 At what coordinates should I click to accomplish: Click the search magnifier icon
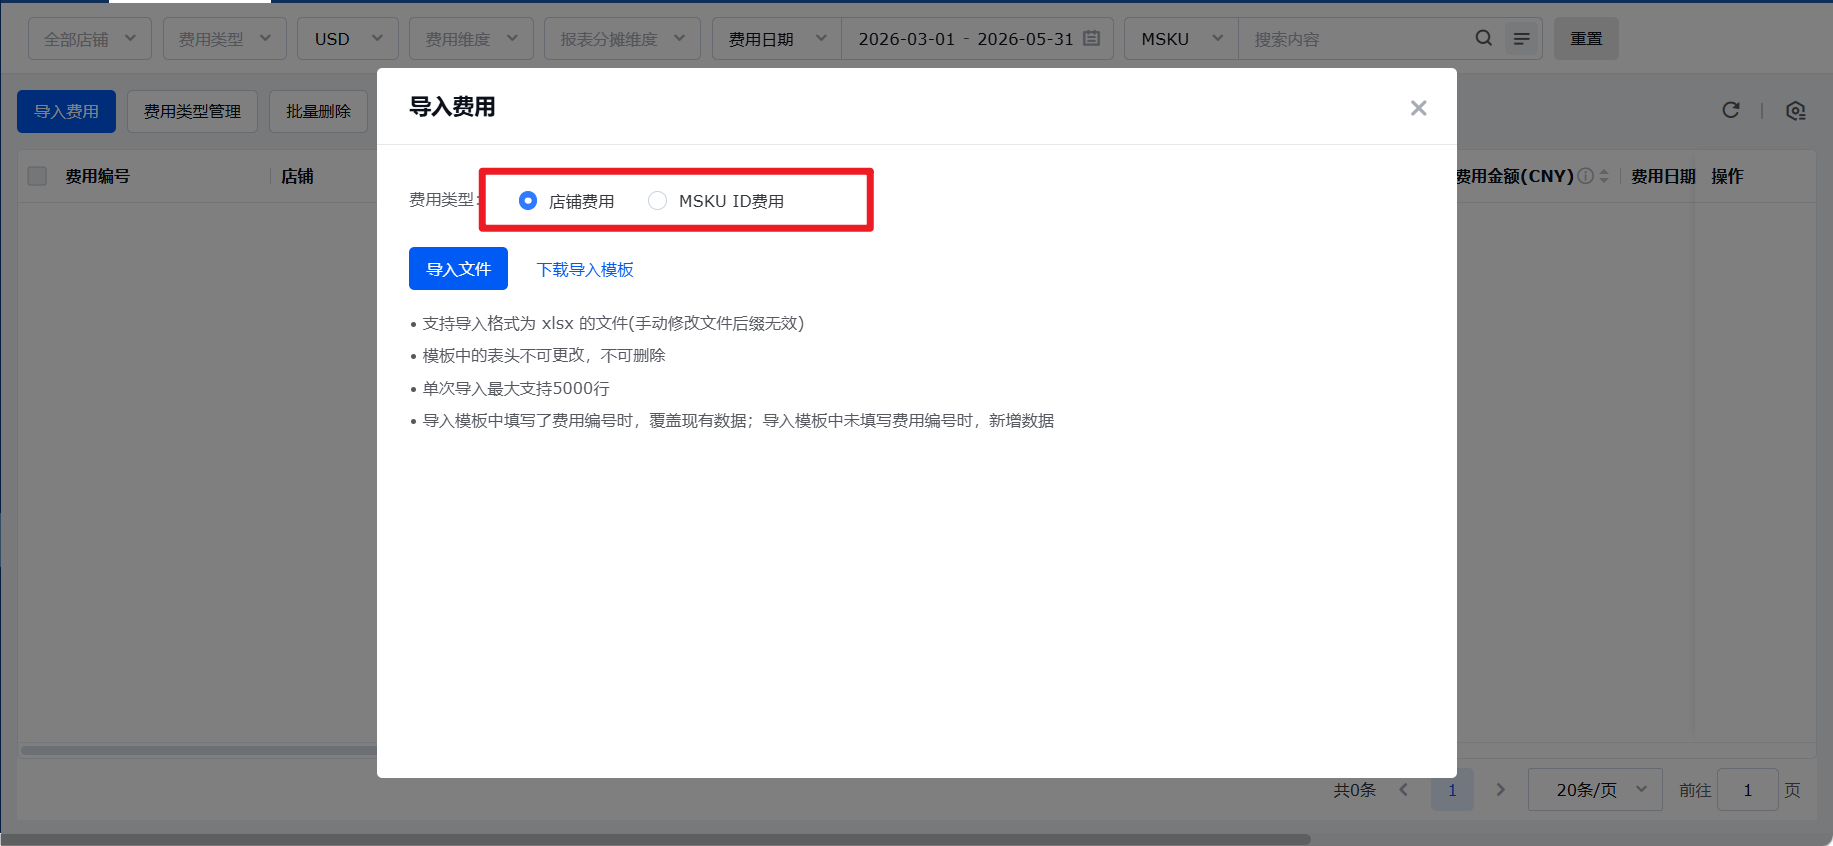[x=1483, y=38]
